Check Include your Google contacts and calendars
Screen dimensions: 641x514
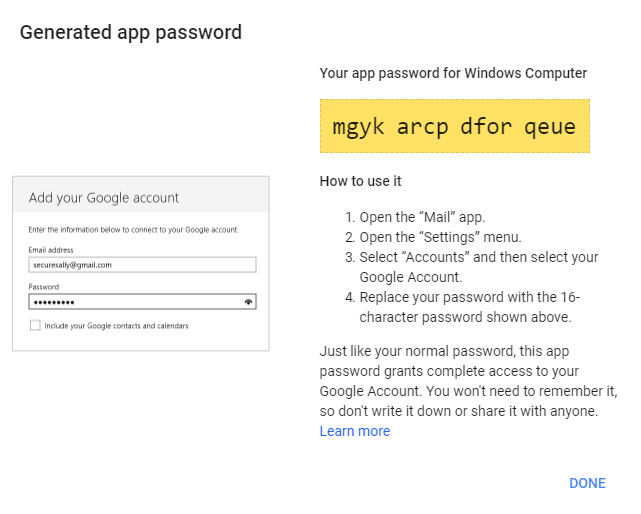point(35,325)
